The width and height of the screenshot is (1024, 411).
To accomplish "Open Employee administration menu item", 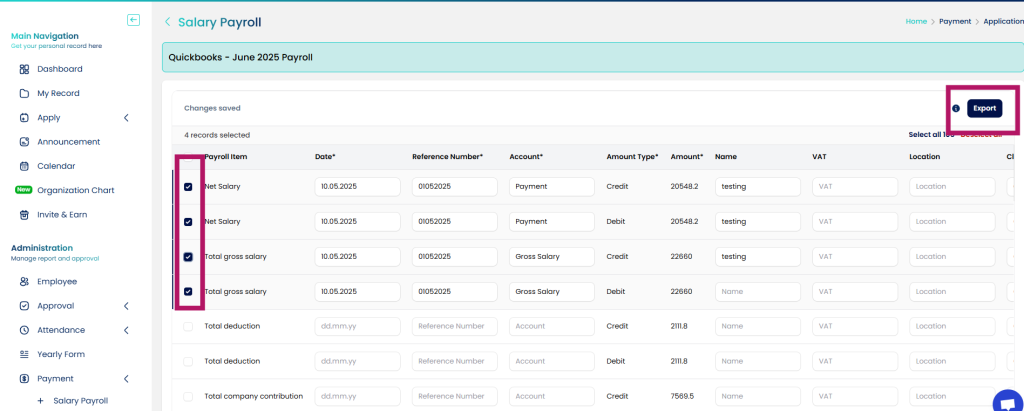I will [x=57, y=282].
